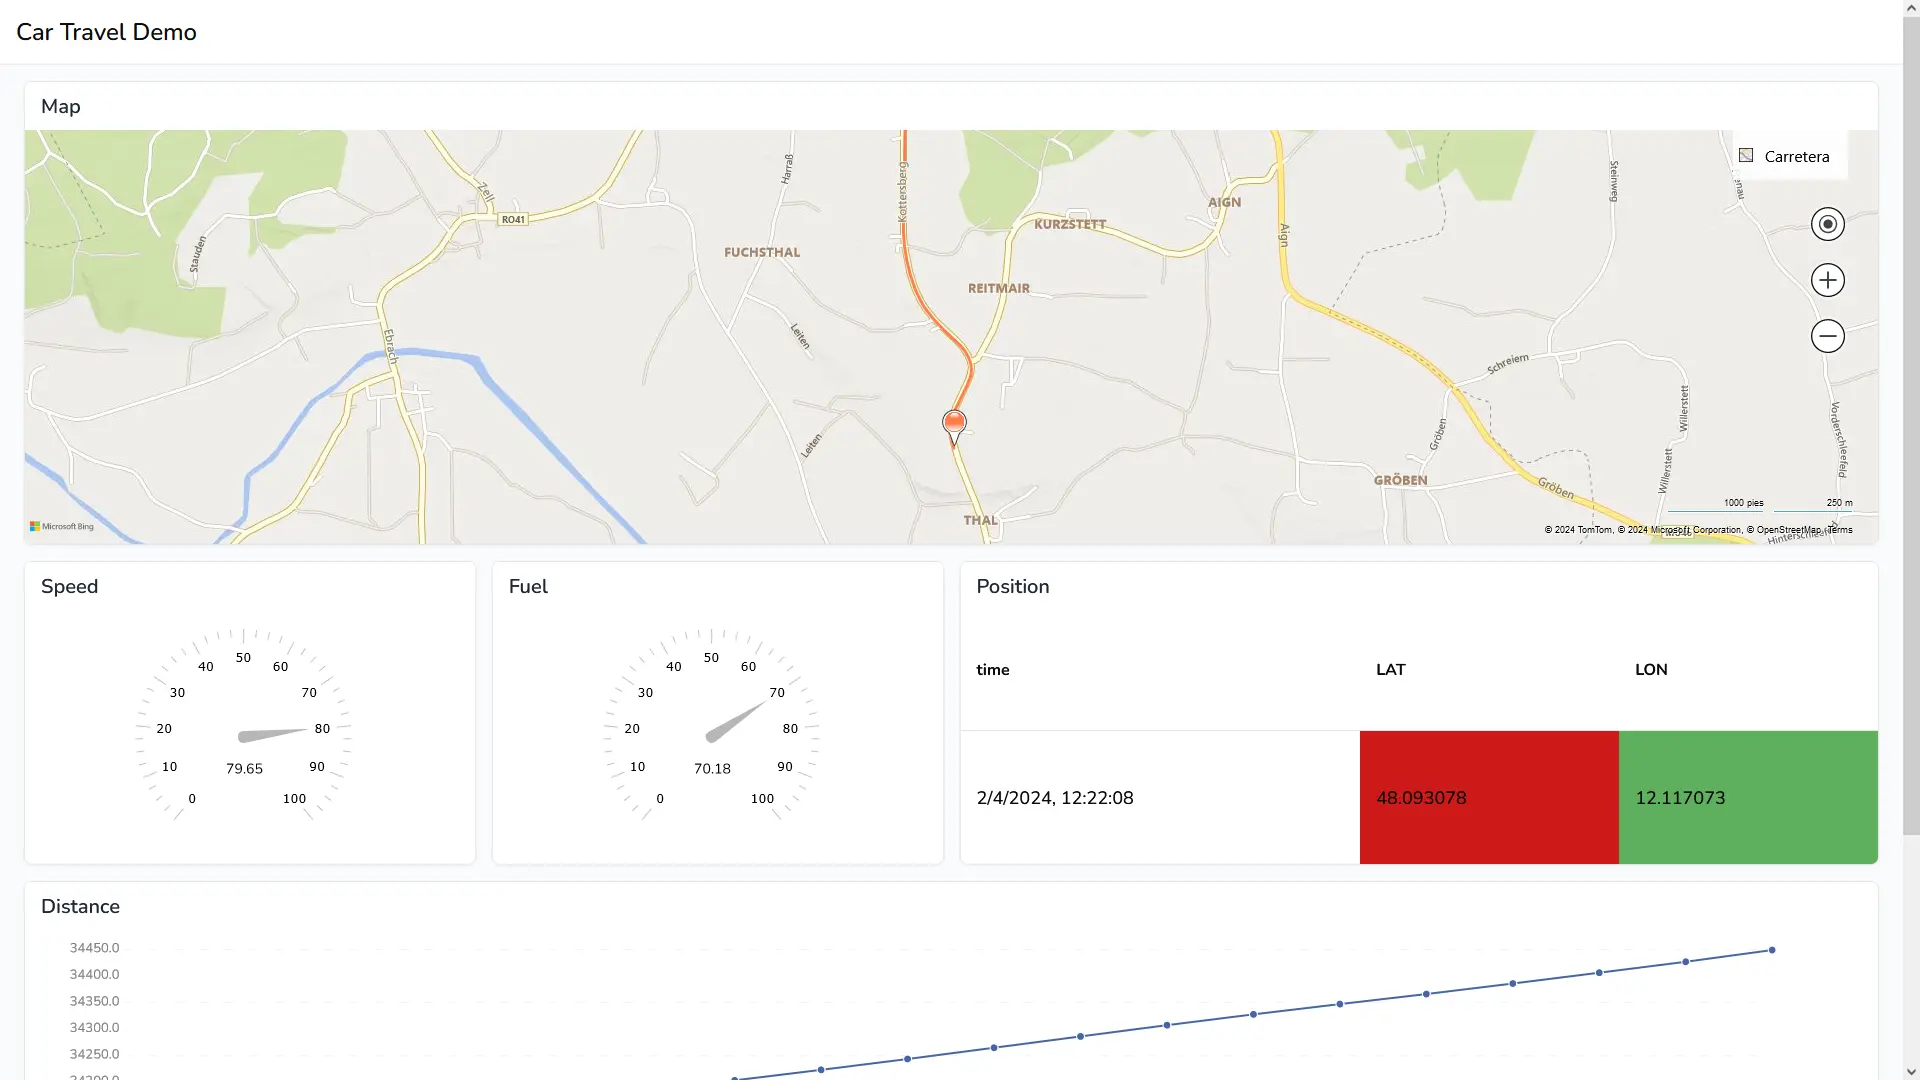Click the time column header
This screenshot has width=1920, height=1080.
[x=992, y=669]
